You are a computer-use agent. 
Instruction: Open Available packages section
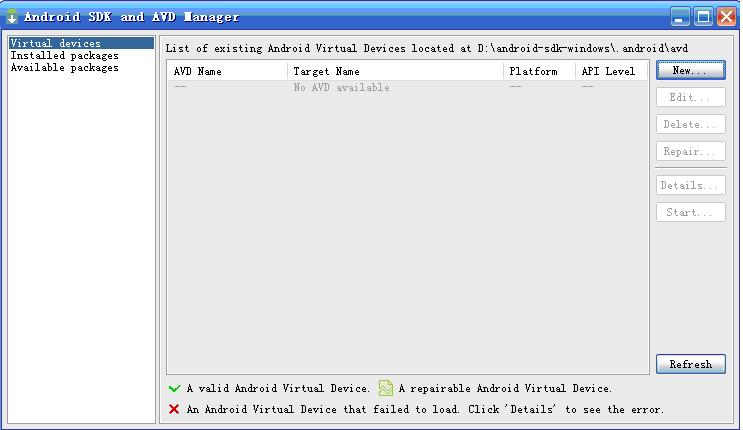(x=64, y=68)
